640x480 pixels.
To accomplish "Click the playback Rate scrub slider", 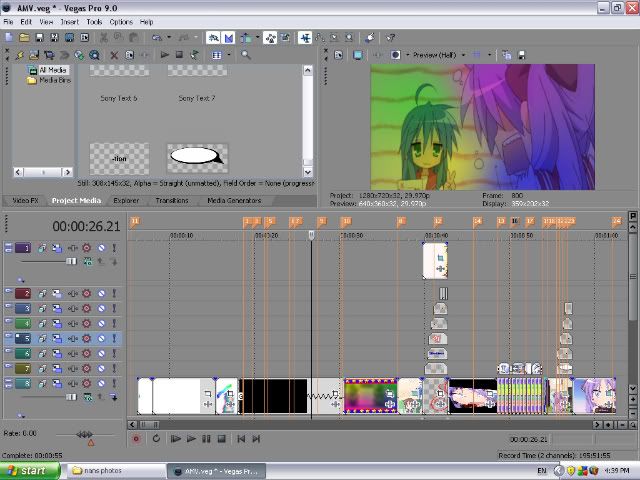I will coord(84,435).
